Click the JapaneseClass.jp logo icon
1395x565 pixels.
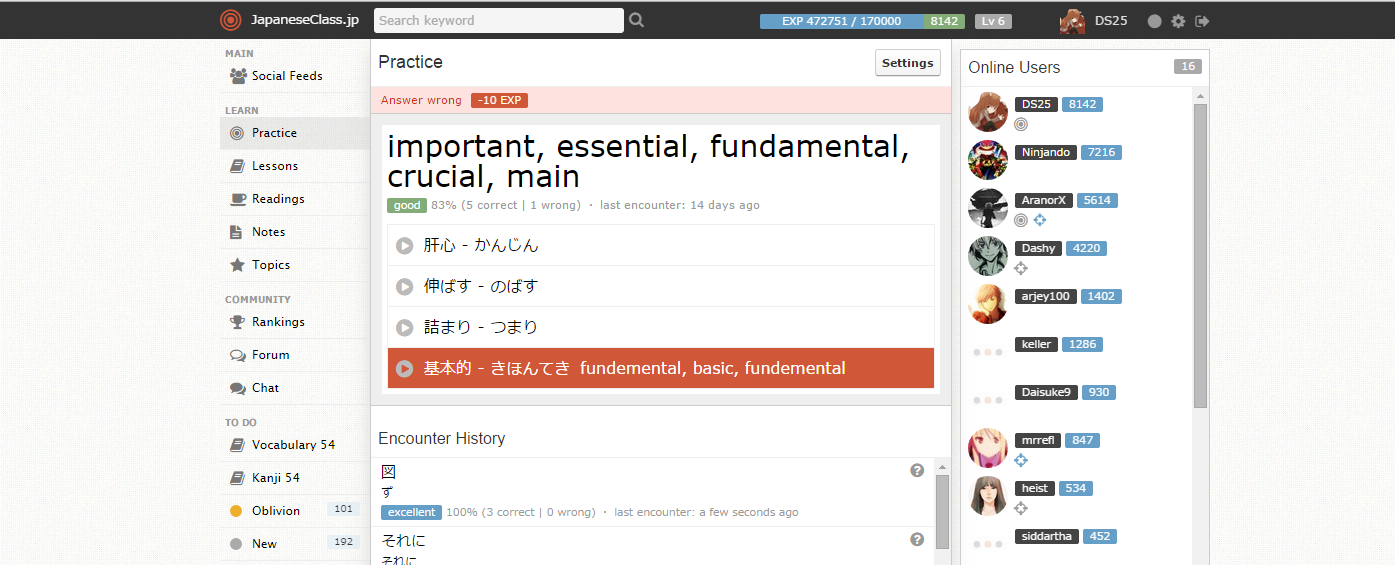231,20
